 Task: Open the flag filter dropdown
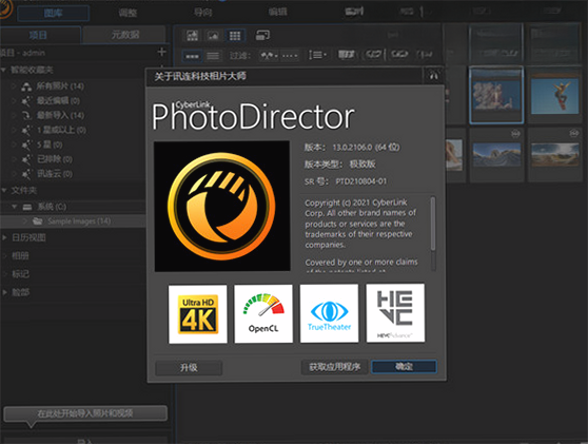point(270,56)
